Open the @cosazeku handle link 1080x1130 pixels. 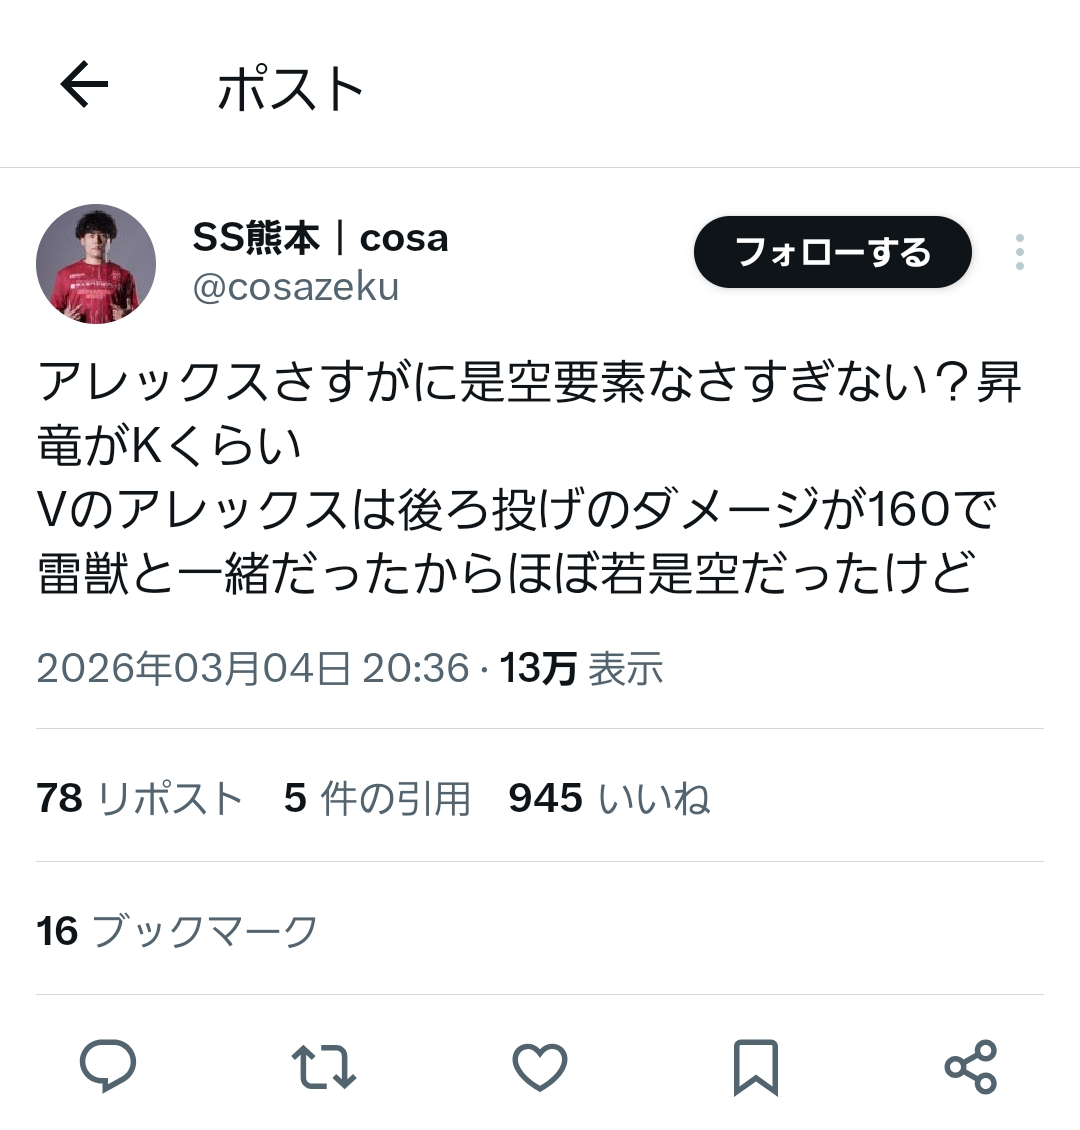(295, 287)
